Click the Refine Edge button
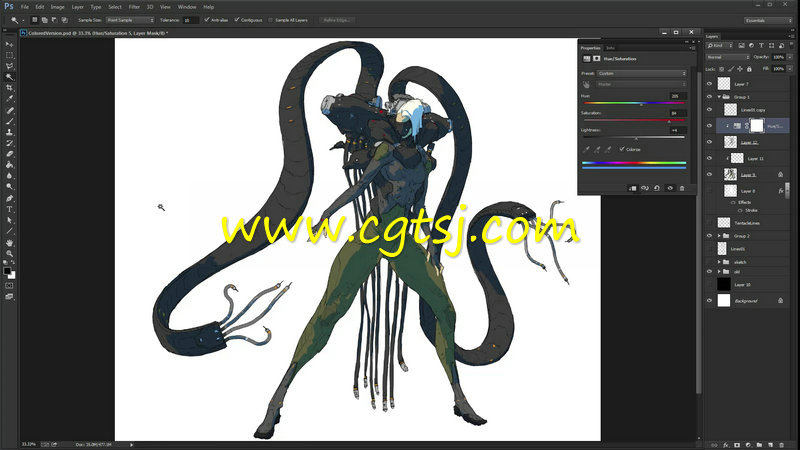Screen dimensions: 800x450 pos(336,20)
